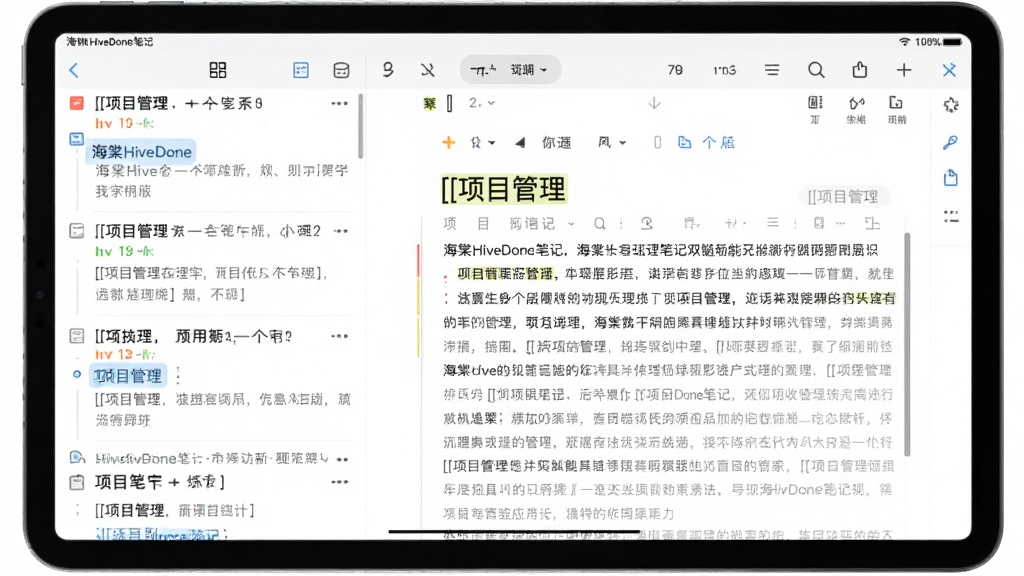Switch to the blue list layout icon
This screenshot has width=1024, height=576.
pyautogui.click(x=300, y=70)
